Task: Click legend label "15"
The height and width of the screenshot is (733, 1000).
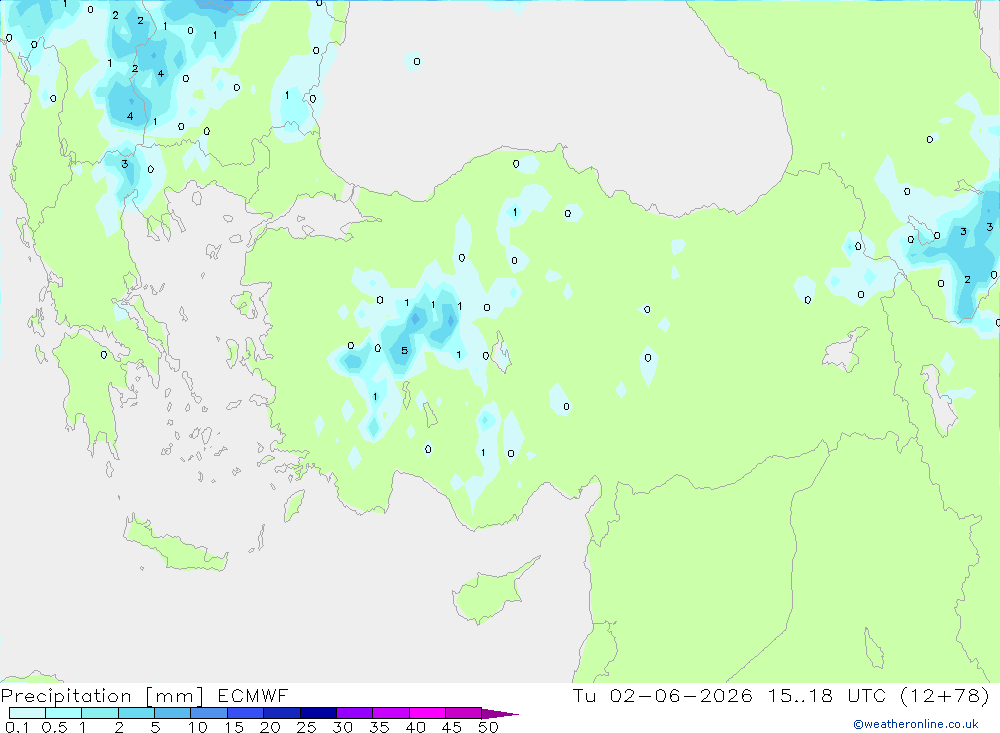Action: click(x=234, y=727)
